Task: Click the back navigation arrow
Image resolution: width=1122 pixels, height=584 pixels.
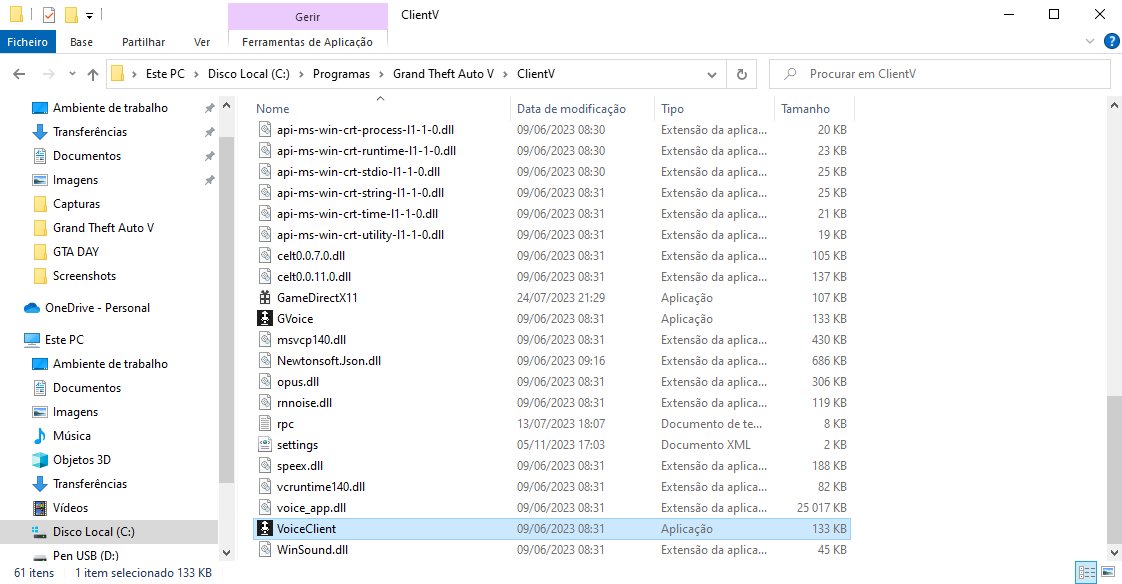Action: pyautogui.click(x=19, y=74)
